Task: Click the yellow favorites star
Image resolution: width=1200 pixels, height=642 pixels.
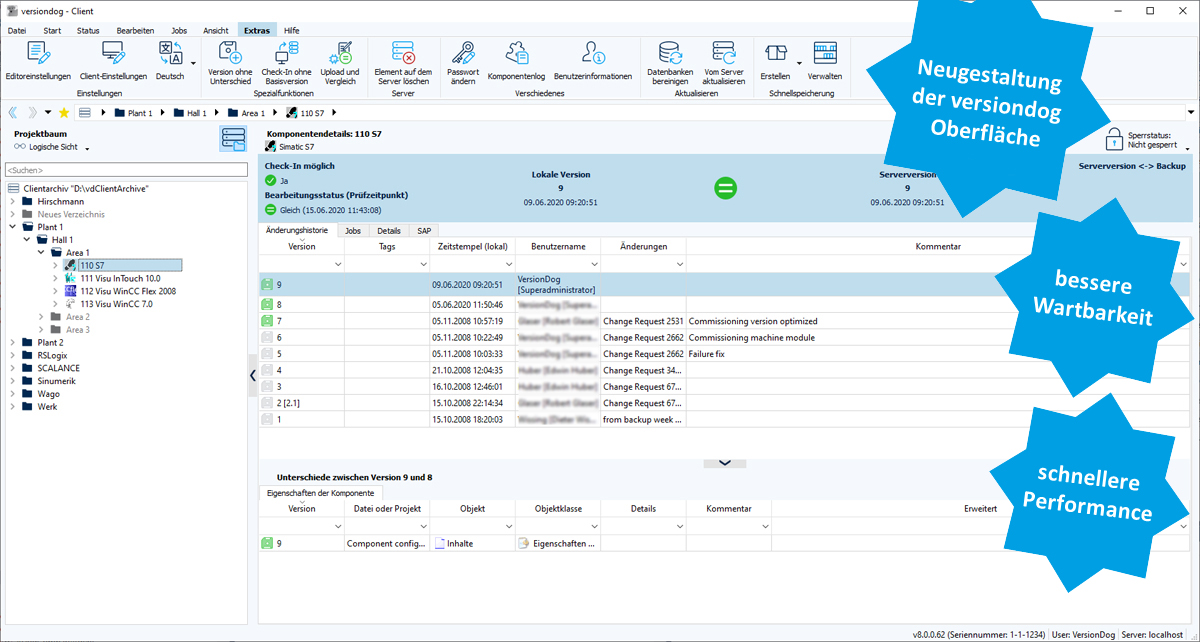Action: [x=64, y=112]
